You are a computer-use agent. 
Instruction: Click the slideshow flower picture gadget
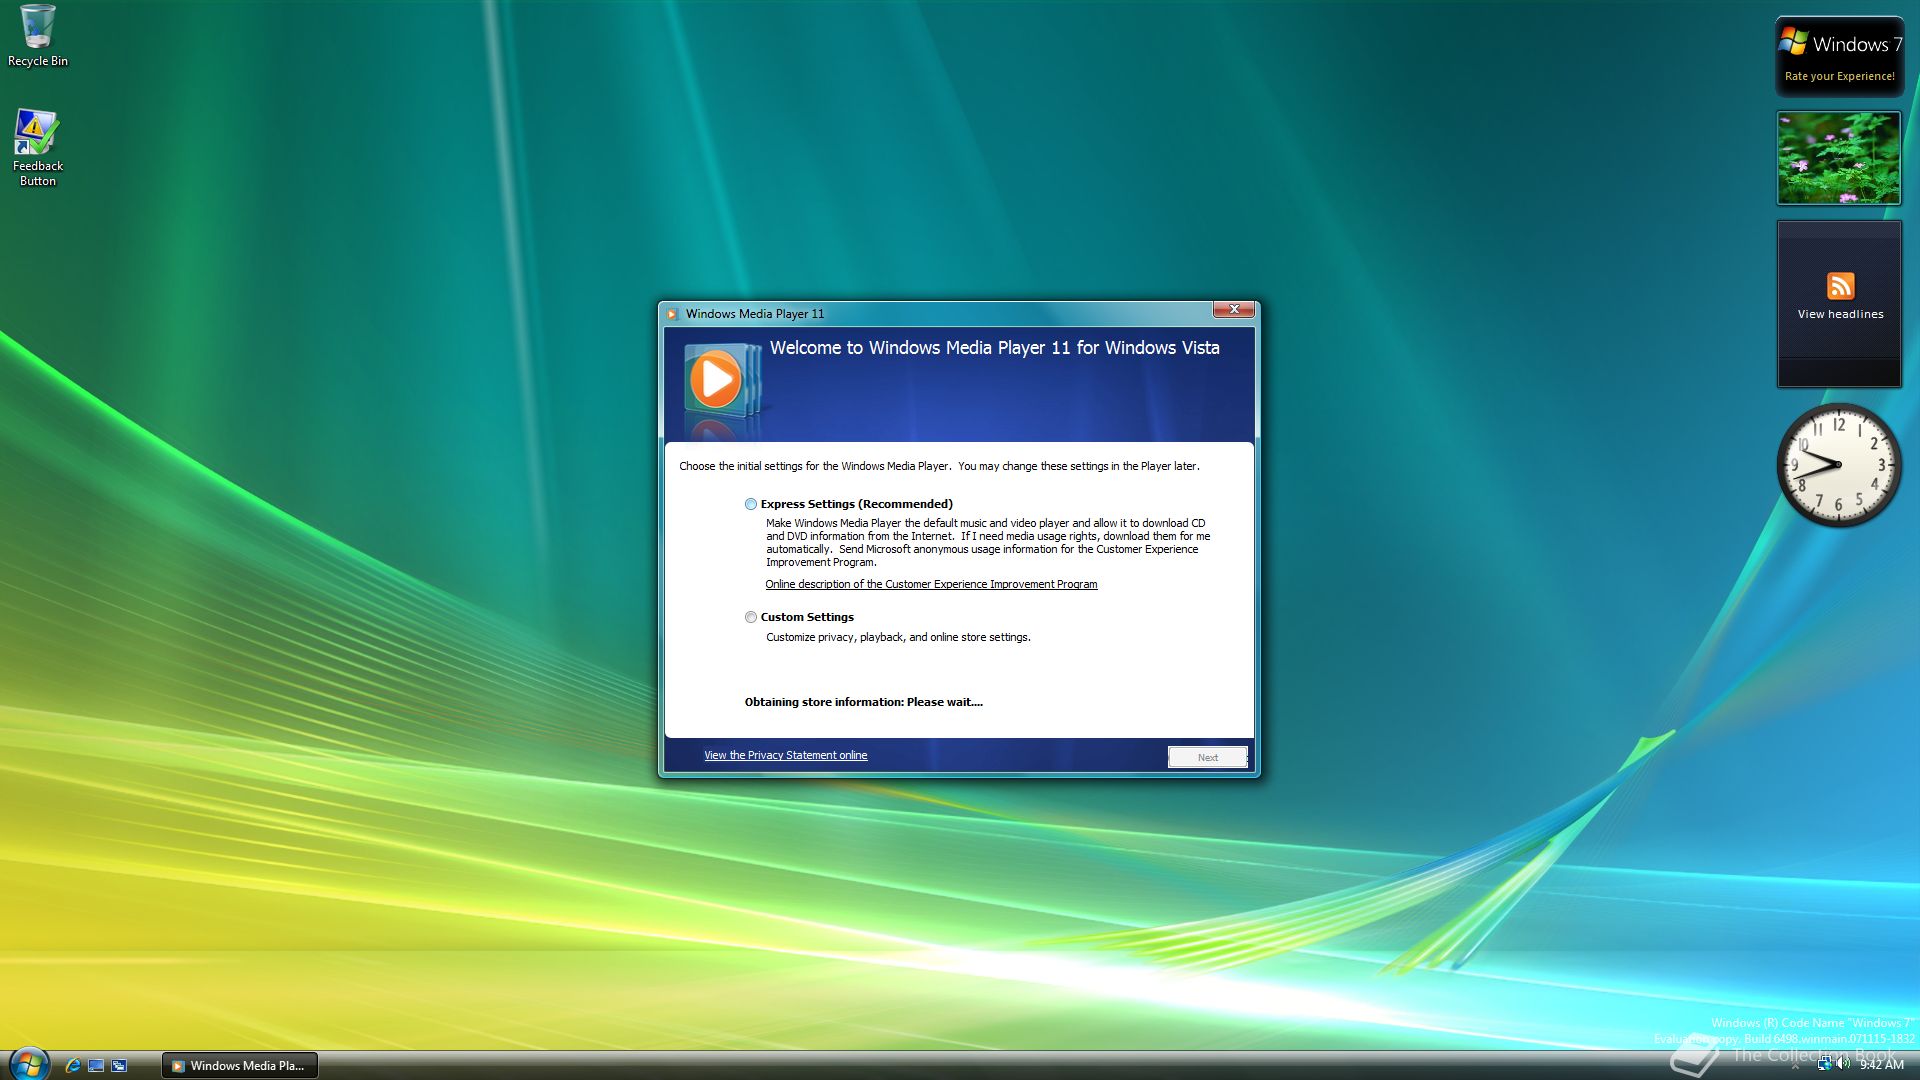[x=1838, y=158]
